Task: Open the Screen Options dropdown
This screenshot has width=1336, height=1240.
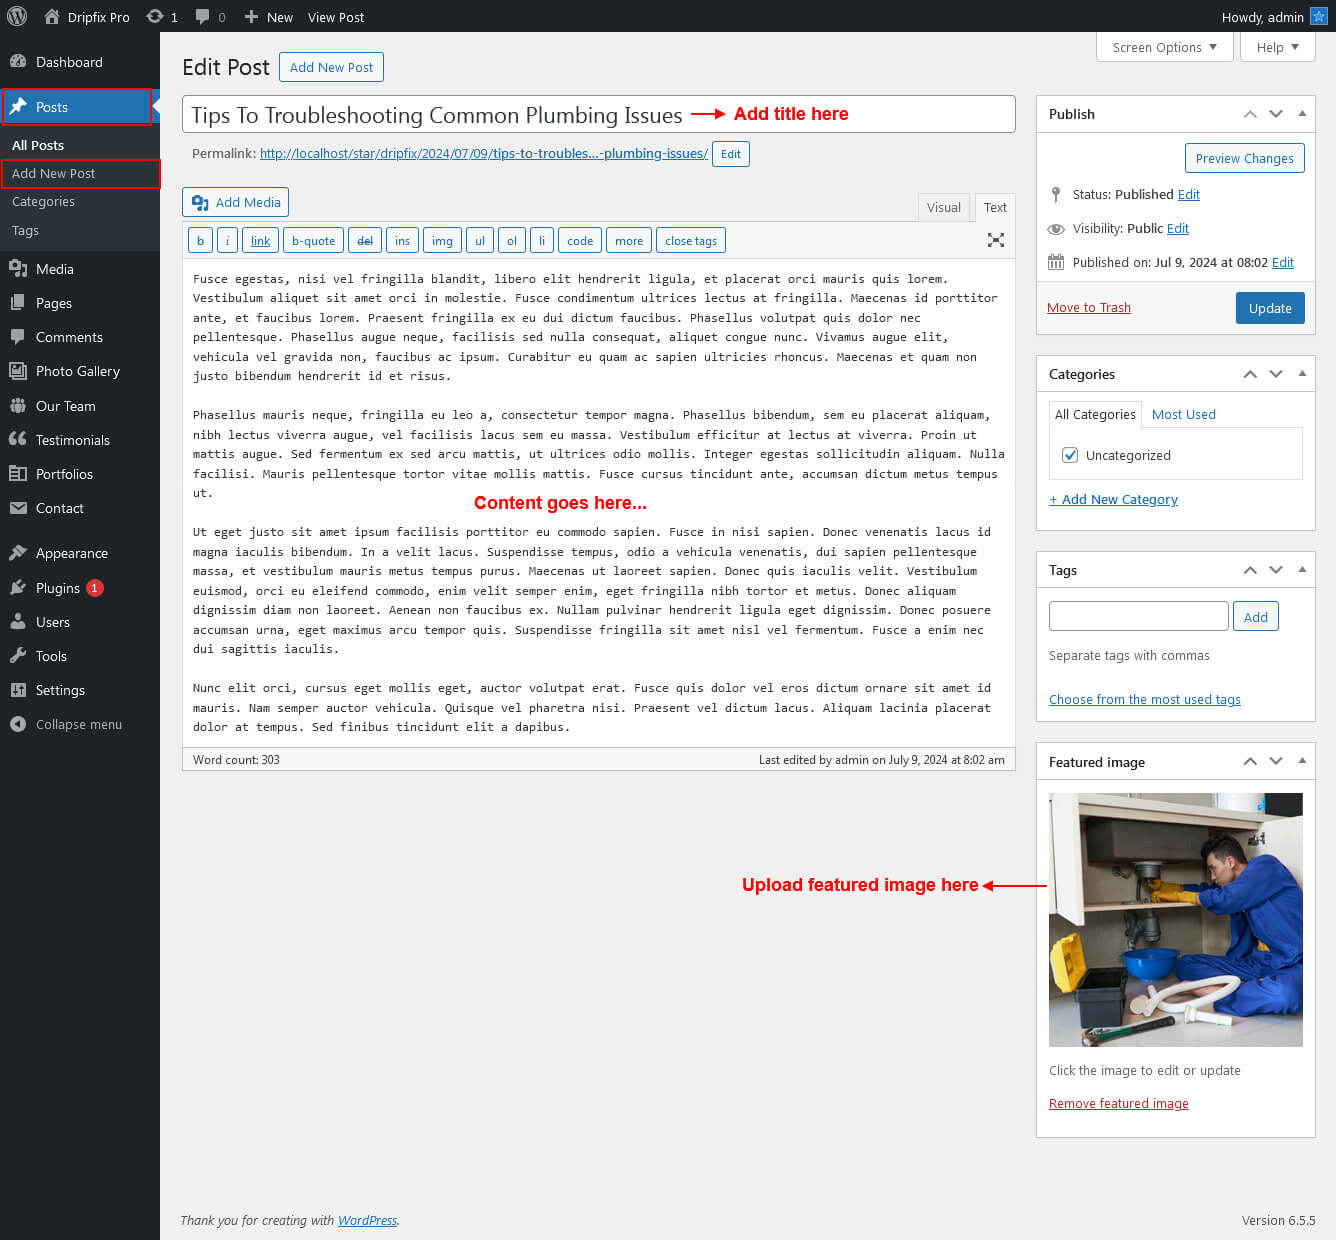Action: [1165, 47]
